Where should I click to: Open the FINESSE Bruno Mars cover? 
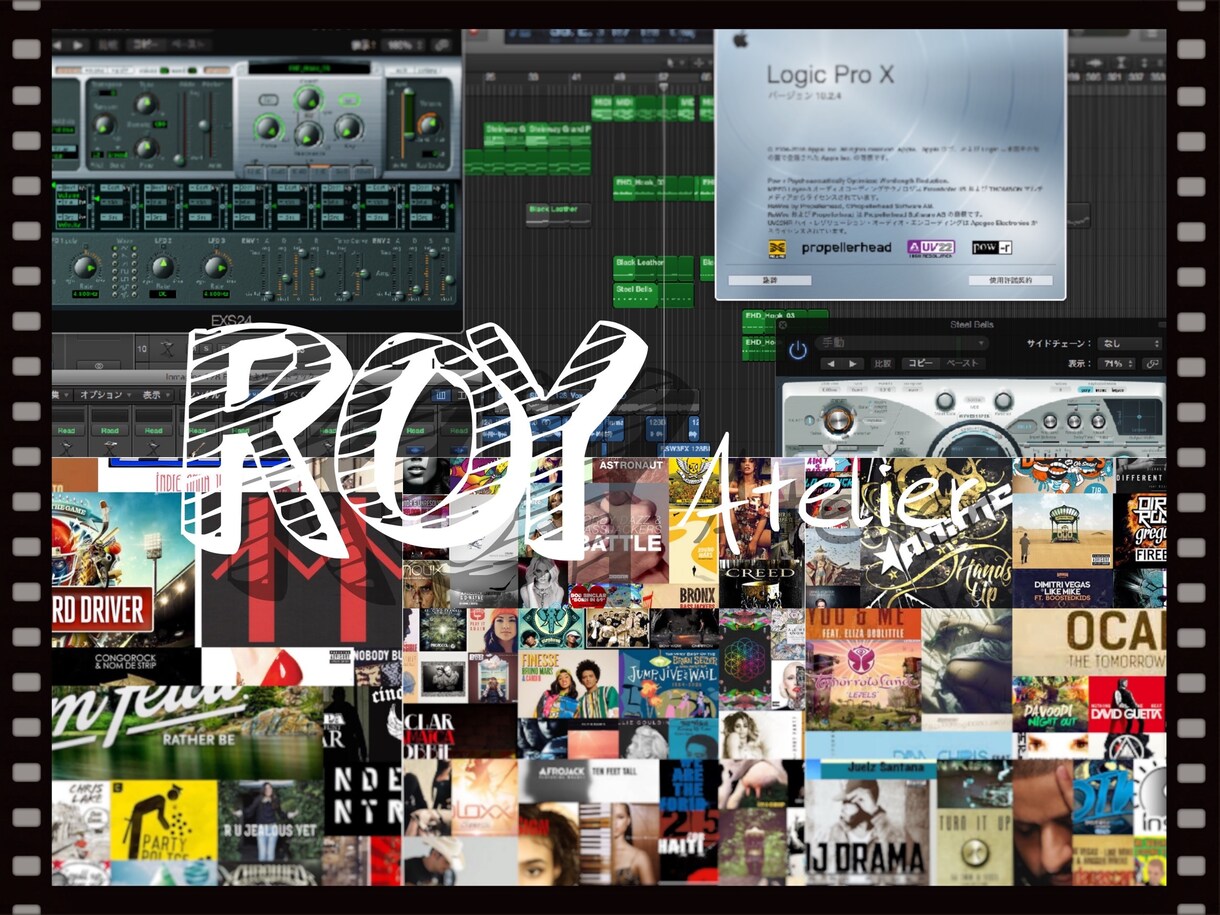click(x=568, y=683)
